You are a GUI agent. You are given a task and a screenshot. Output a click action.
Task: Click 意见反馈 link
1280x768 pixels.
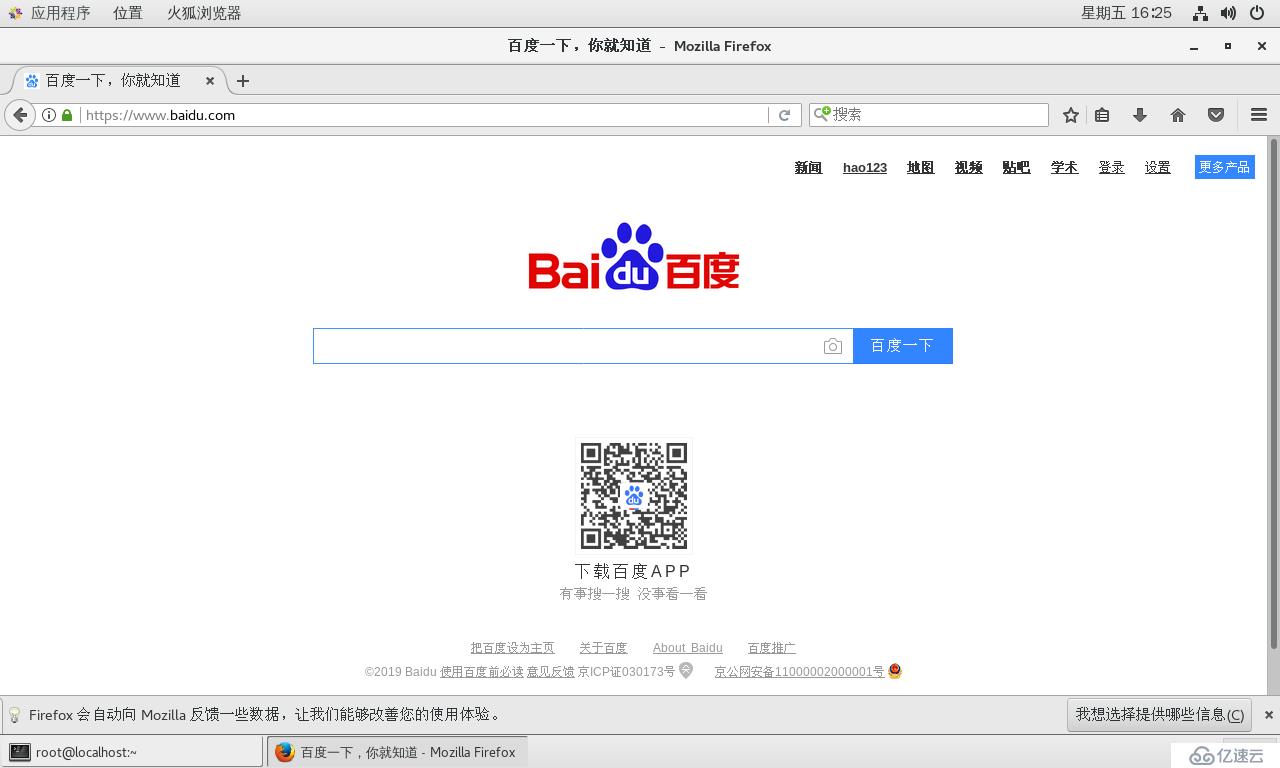pyautogui.click(x=551, y=672)
